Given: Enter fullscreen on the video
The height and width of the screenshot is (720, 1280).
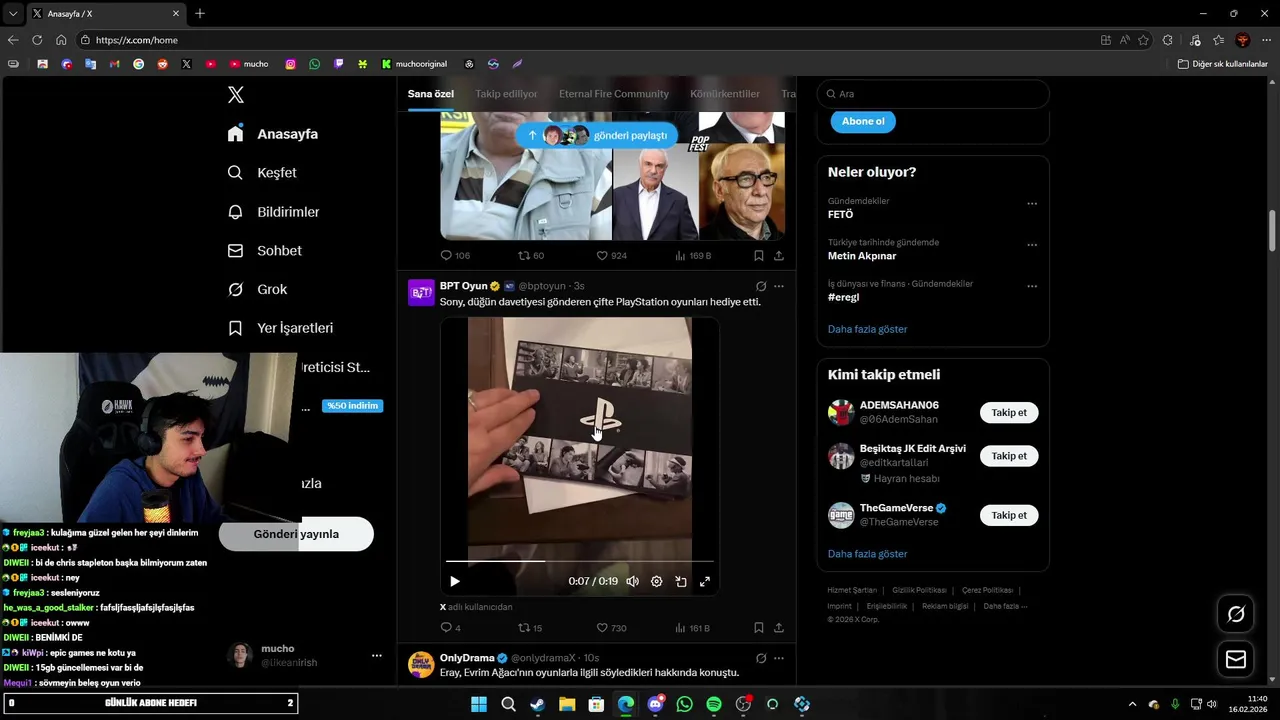Looking at the screenshot, I should pos(705,581).
